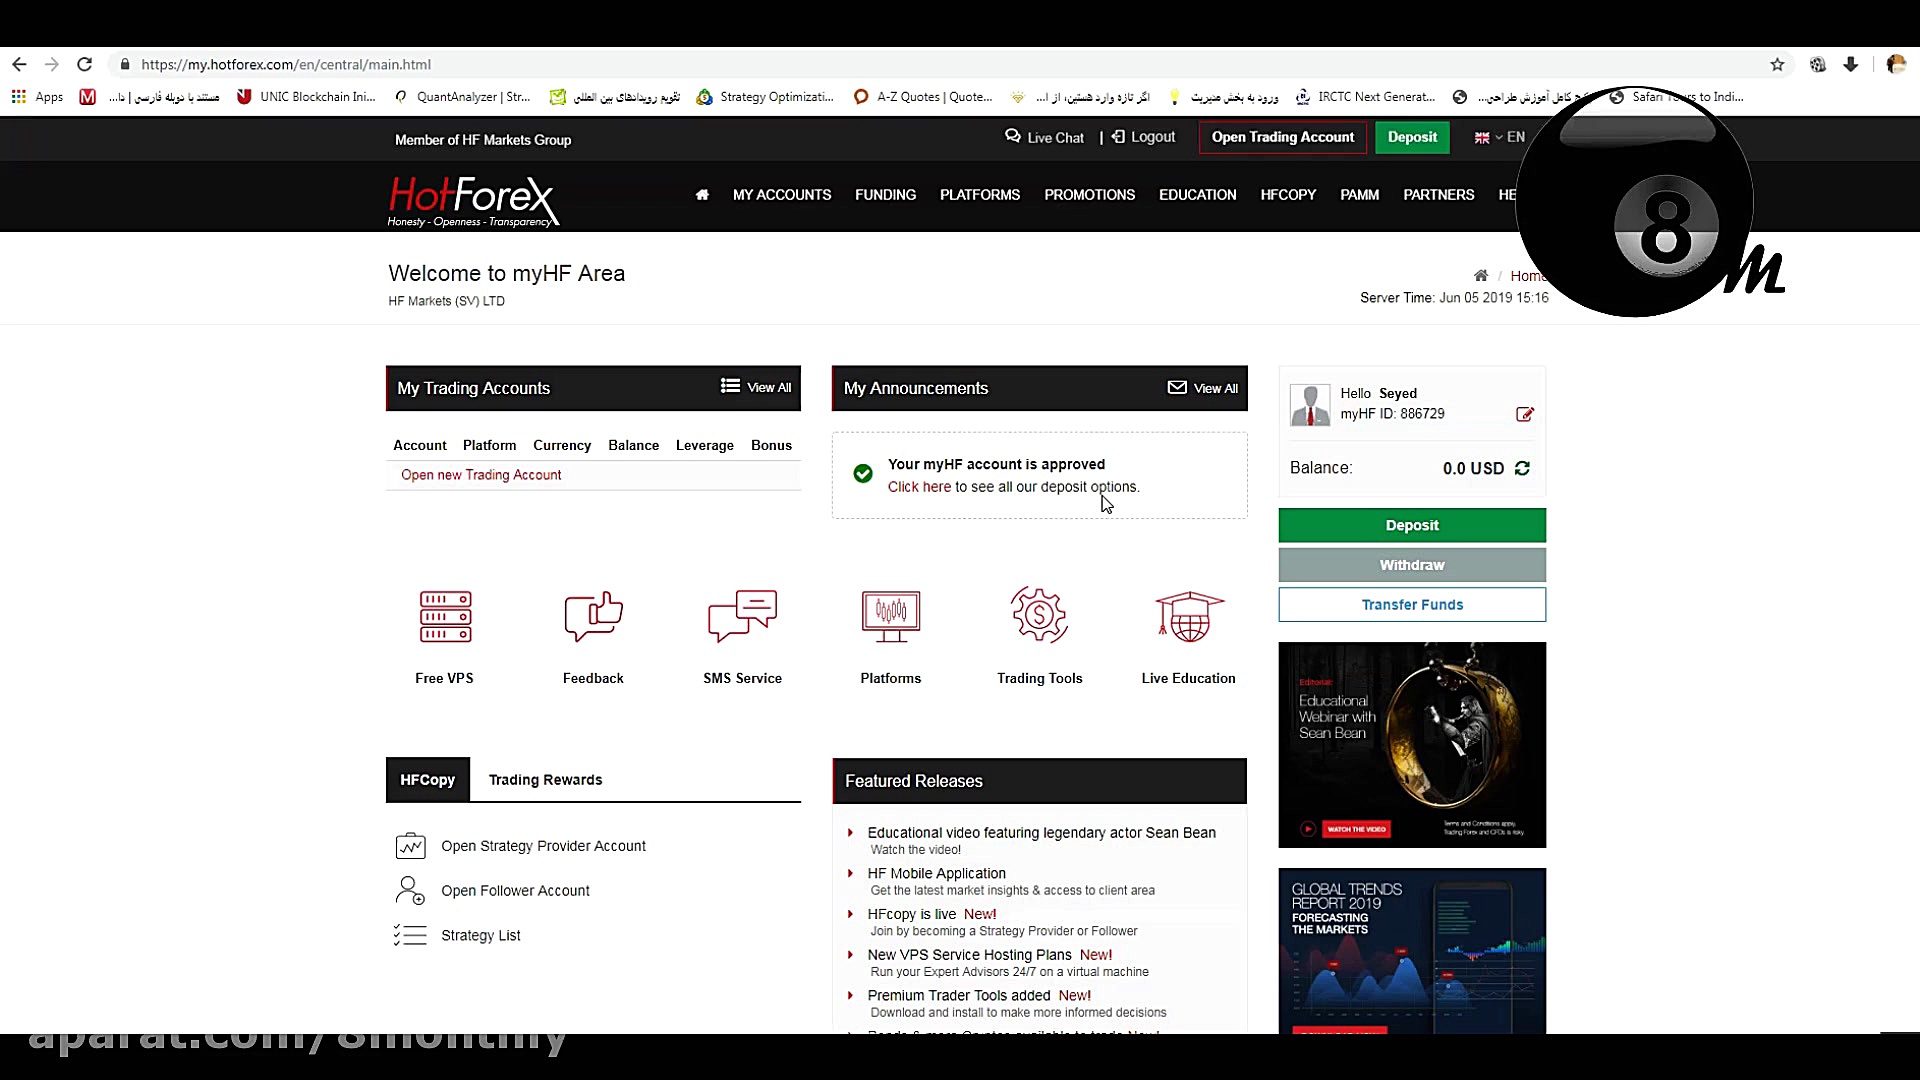Select the HFCopy tab
Screen dimensions: 1920x1080
tap(427, 780)
